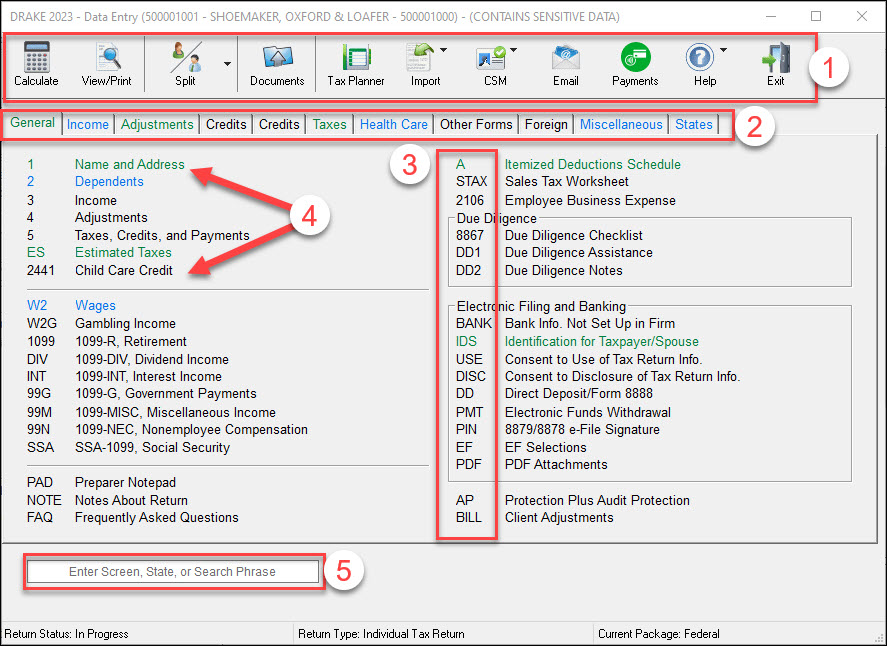Viewport: 887px width, 646px height.
Task: Expand the Import dropdown arrow
Action: pyautogui.click(x=443, y=50)
